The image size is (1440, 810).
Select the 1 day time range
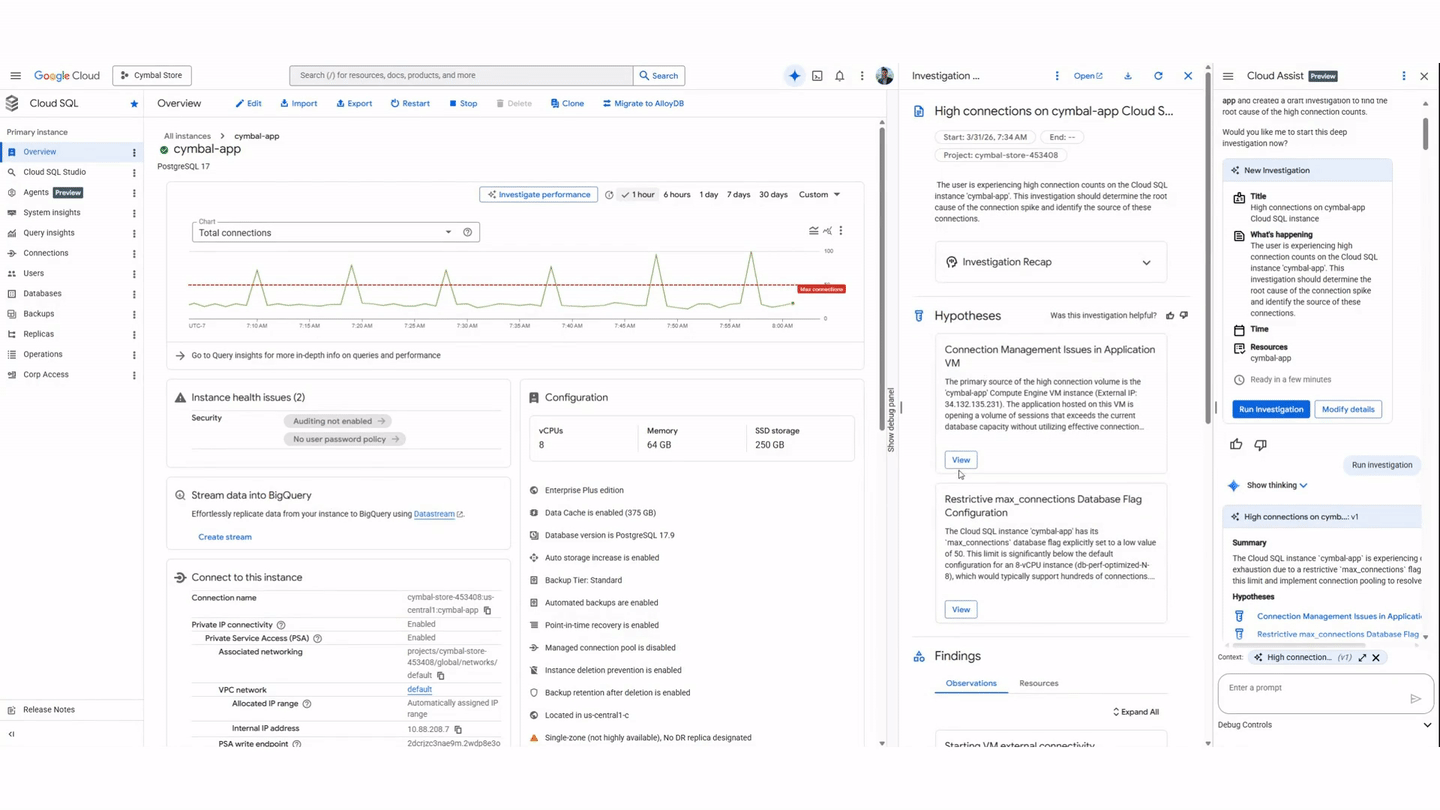[x=709, y=195]
